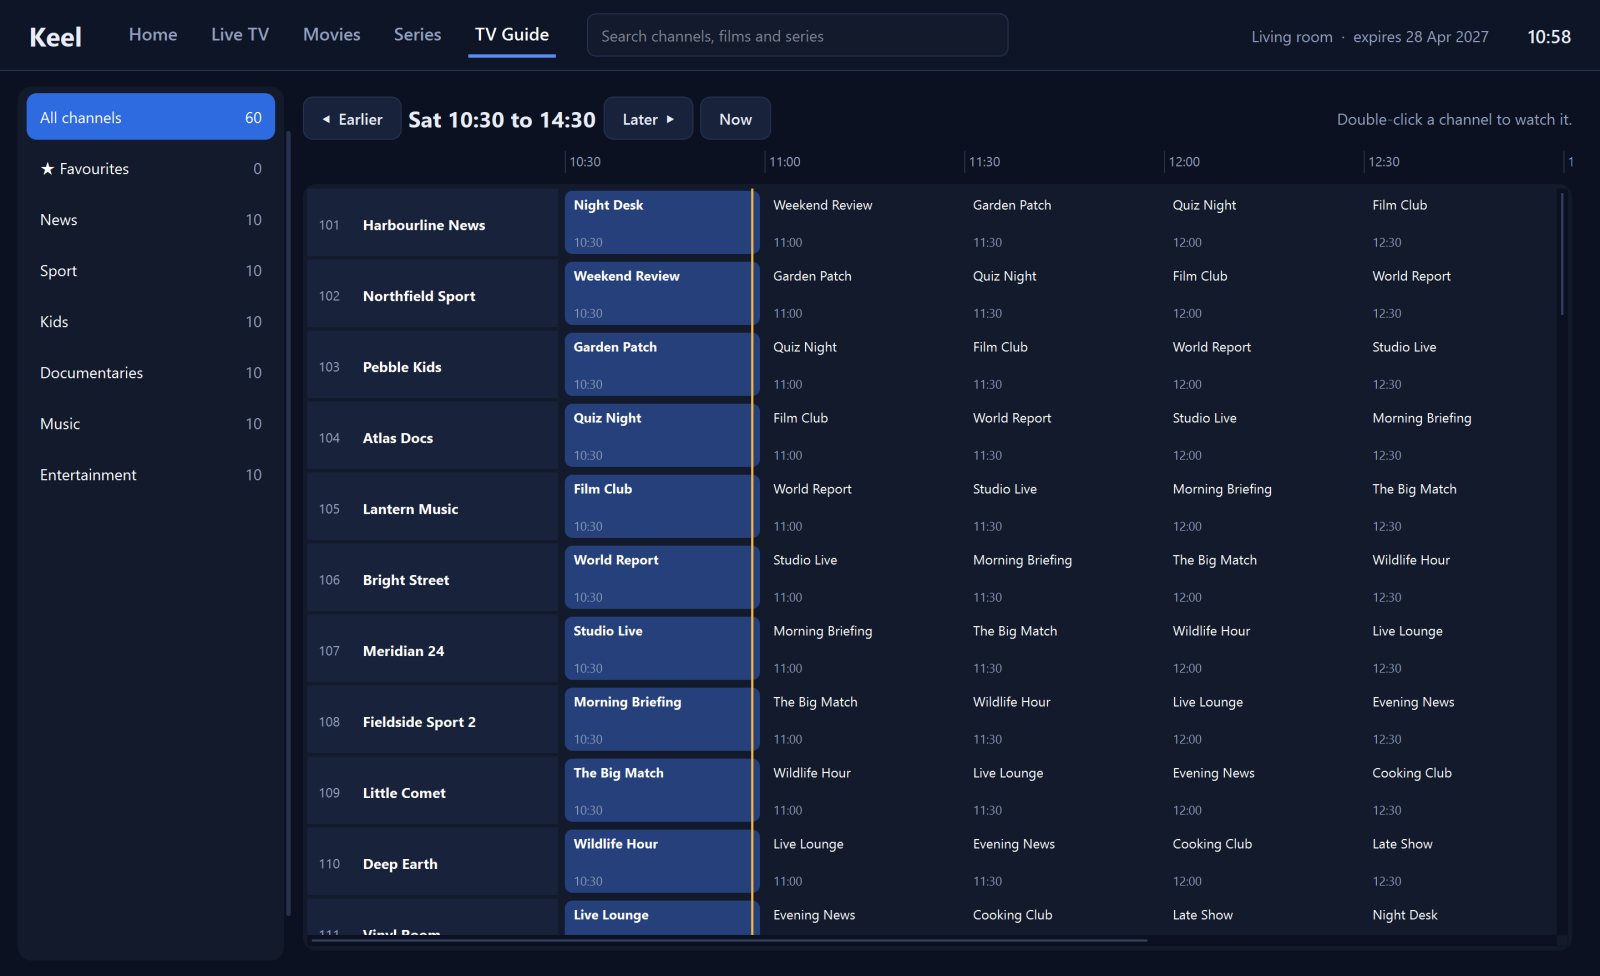Image resolution: width=1600 pixels, height=976 pixels.
Task: Select channel 107 Meridian 24
Action: [433, 650]
